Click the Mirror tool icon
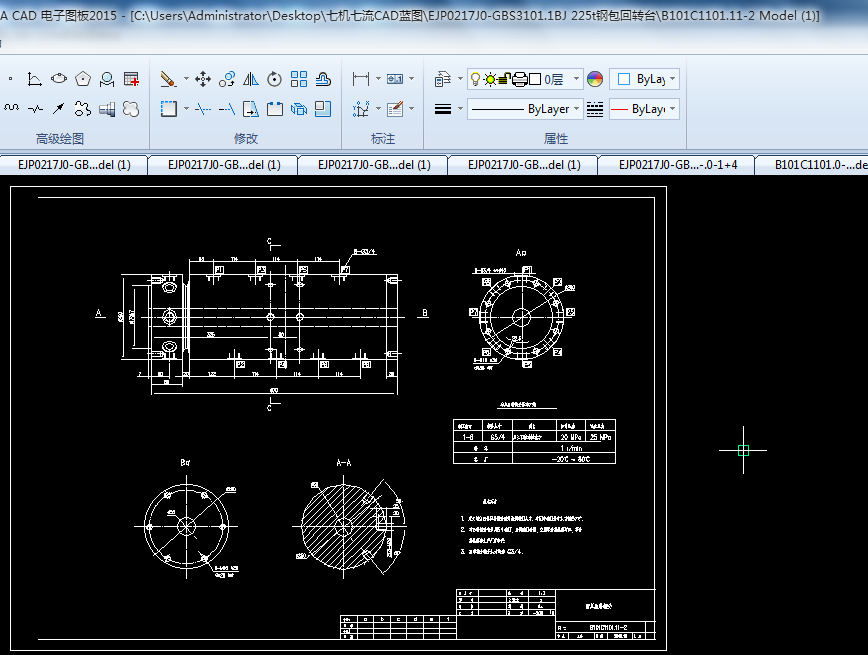 click(x=251, y=78)
